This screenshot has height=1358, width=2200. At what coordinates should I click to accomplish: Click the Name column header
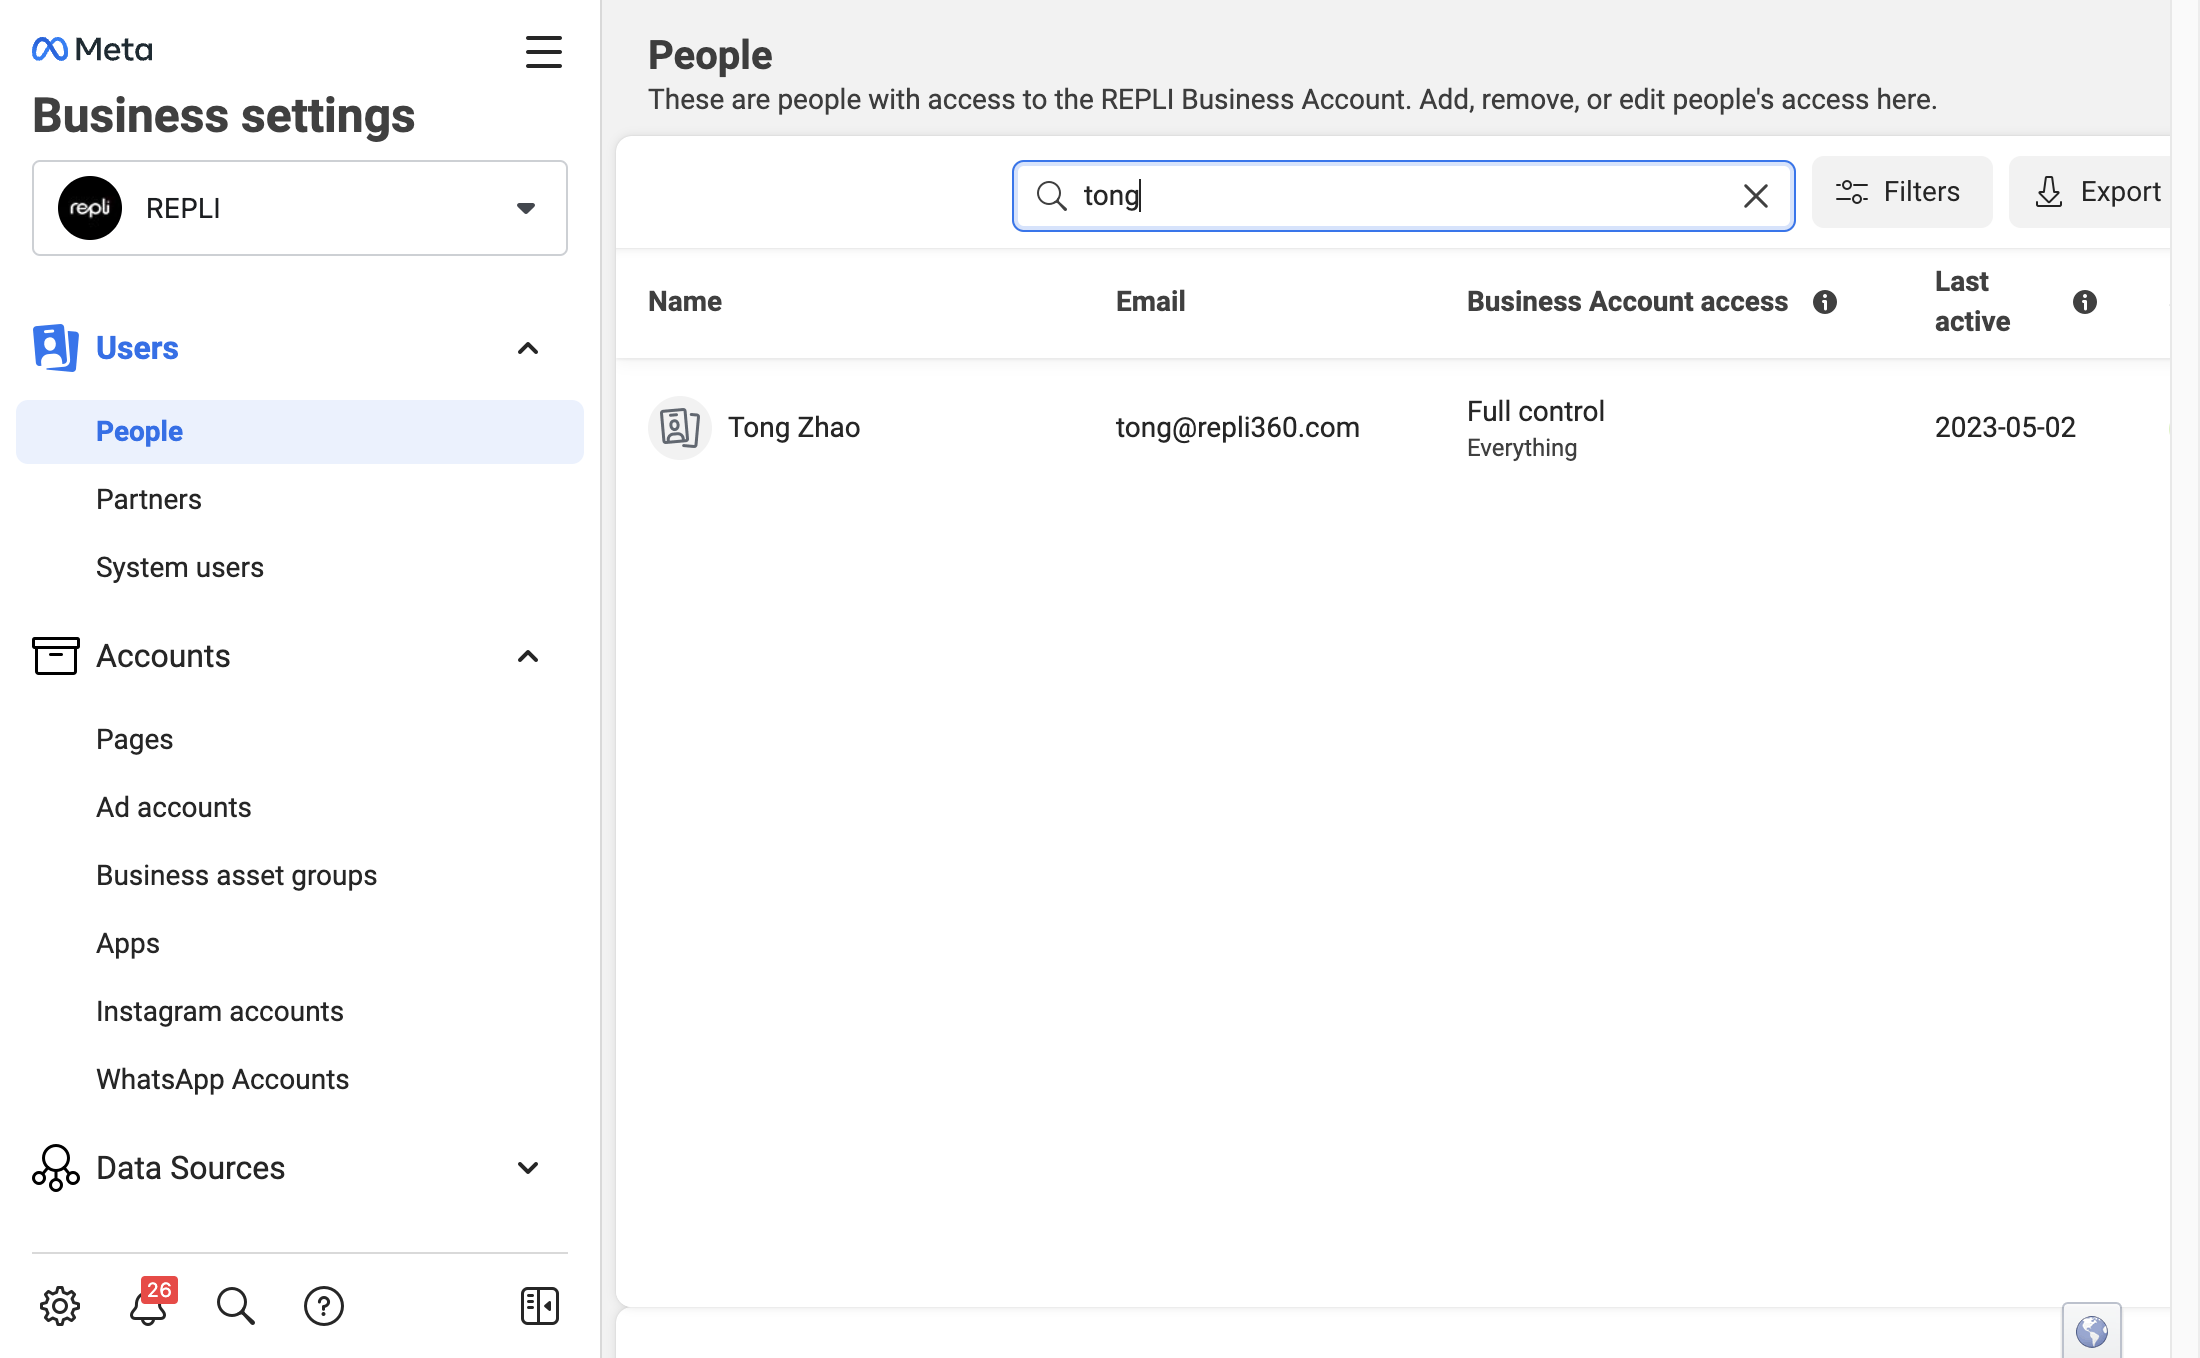(x=685, y=302)
